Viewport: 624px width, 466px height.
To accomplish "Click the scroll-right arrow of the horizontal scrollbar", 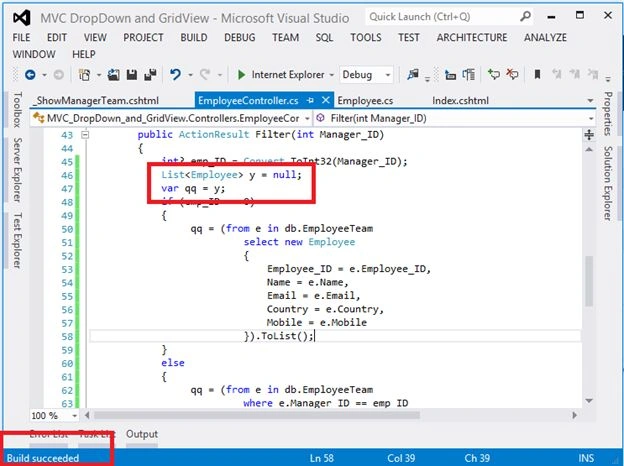I will pos(574,415).
